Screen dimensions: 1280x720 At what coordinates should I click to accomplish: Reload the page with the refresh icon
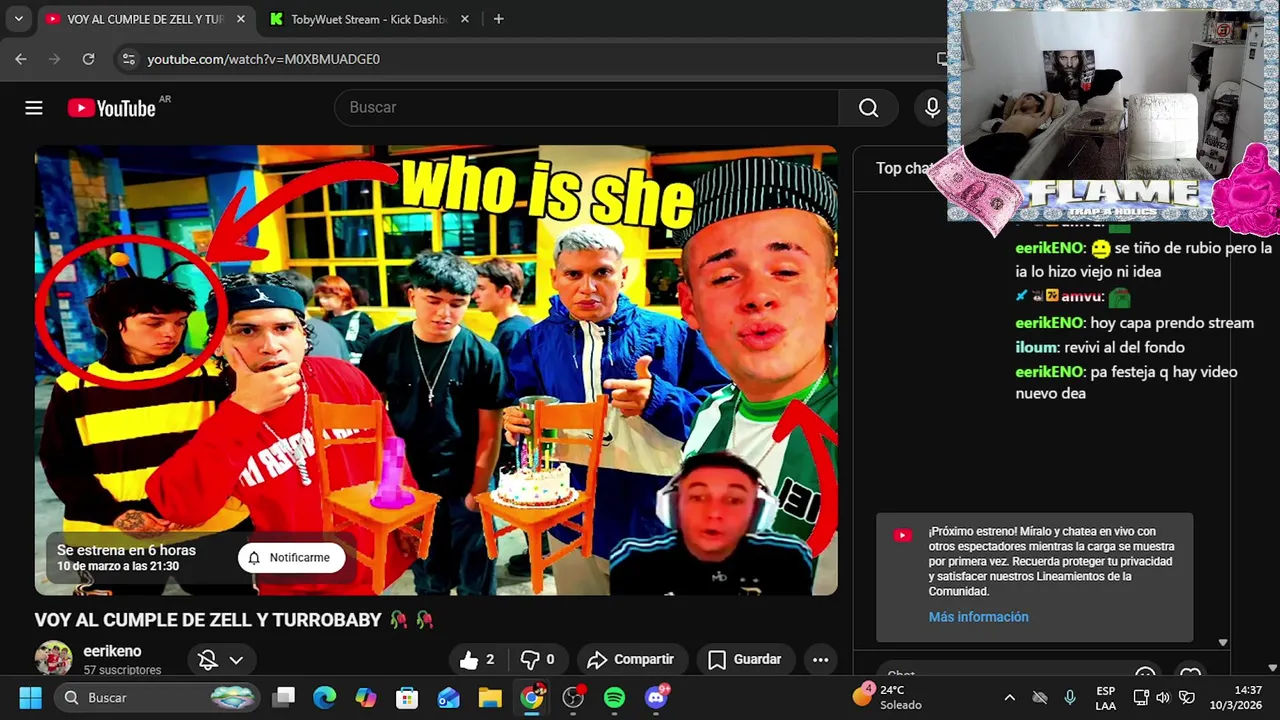(x=88, y=59)
